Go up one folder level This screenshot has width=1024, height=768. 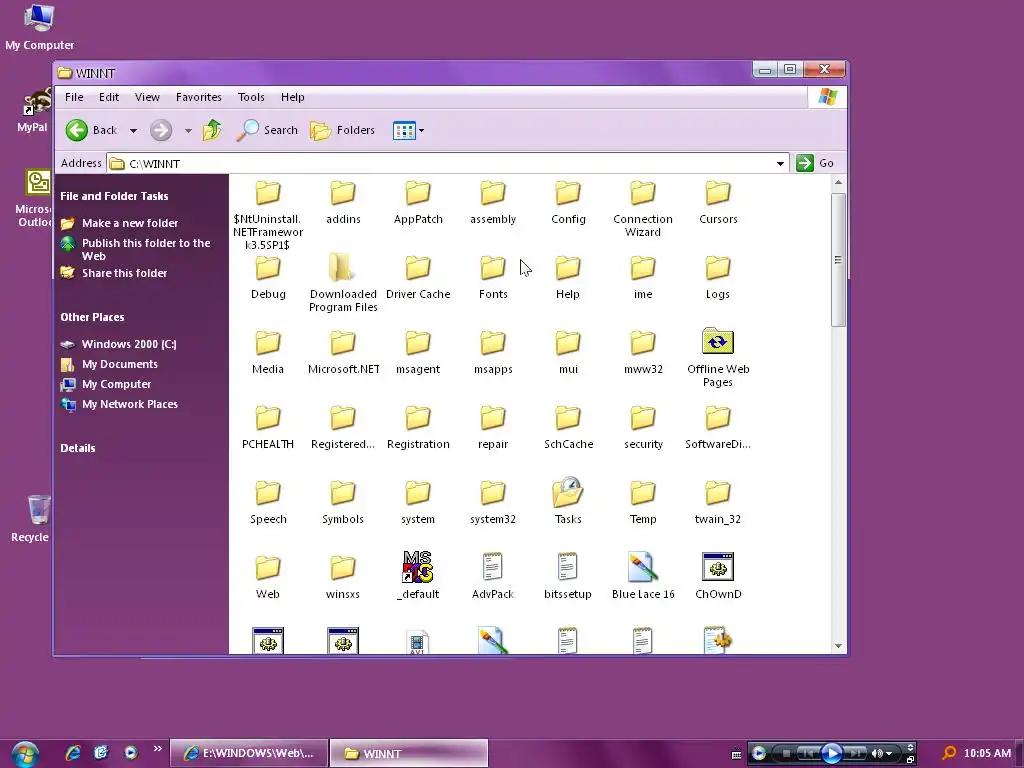(x=212, y=130)
